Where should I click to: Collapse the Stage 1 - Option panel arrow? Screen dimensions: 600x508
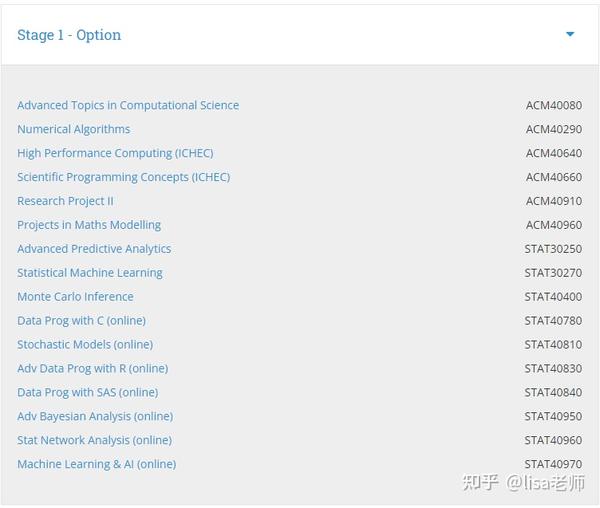click(570, 35)
